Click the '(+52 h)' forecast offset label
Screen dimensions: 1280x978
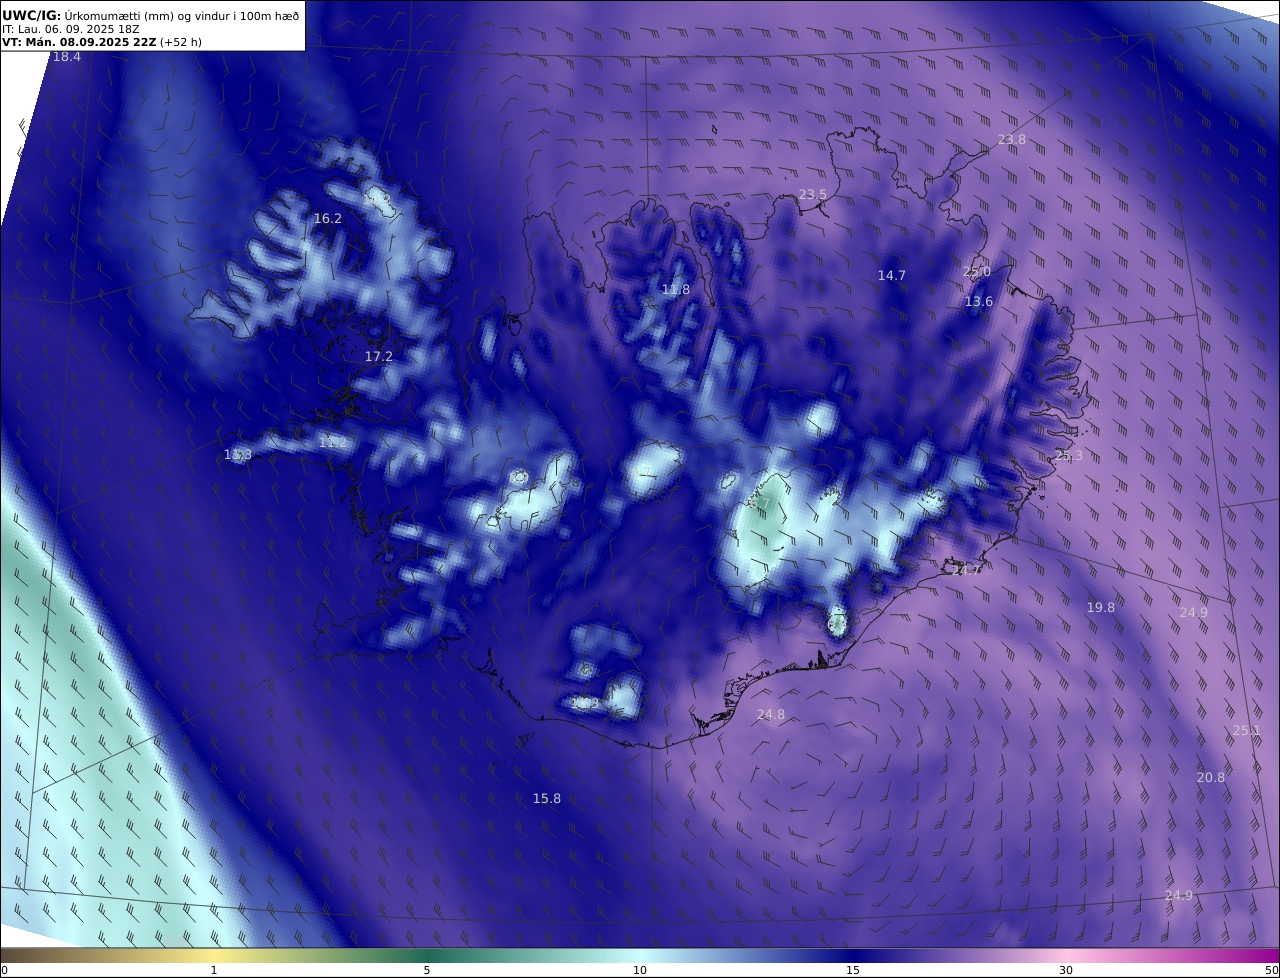pyautogui.click(x=181, y=43)
